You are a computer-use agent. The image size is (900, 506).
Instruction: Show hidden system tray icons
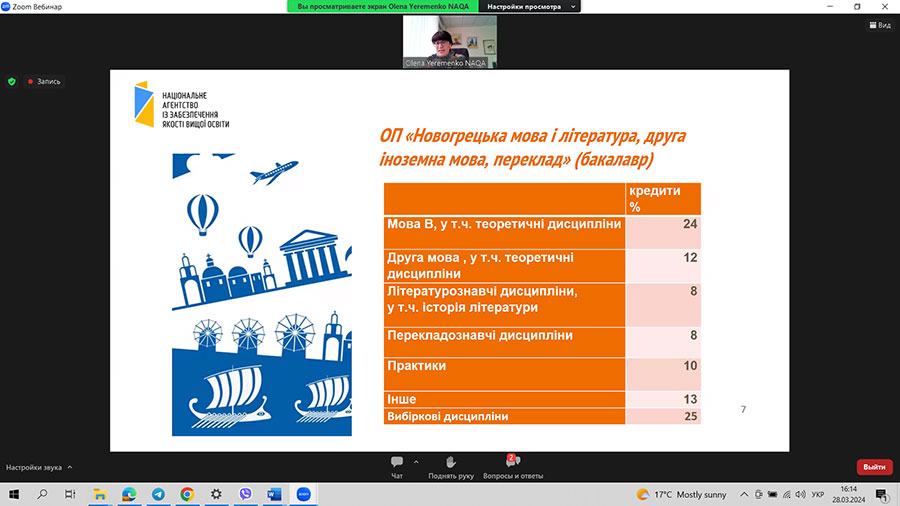pyautogui.click(x=744, y=495)
